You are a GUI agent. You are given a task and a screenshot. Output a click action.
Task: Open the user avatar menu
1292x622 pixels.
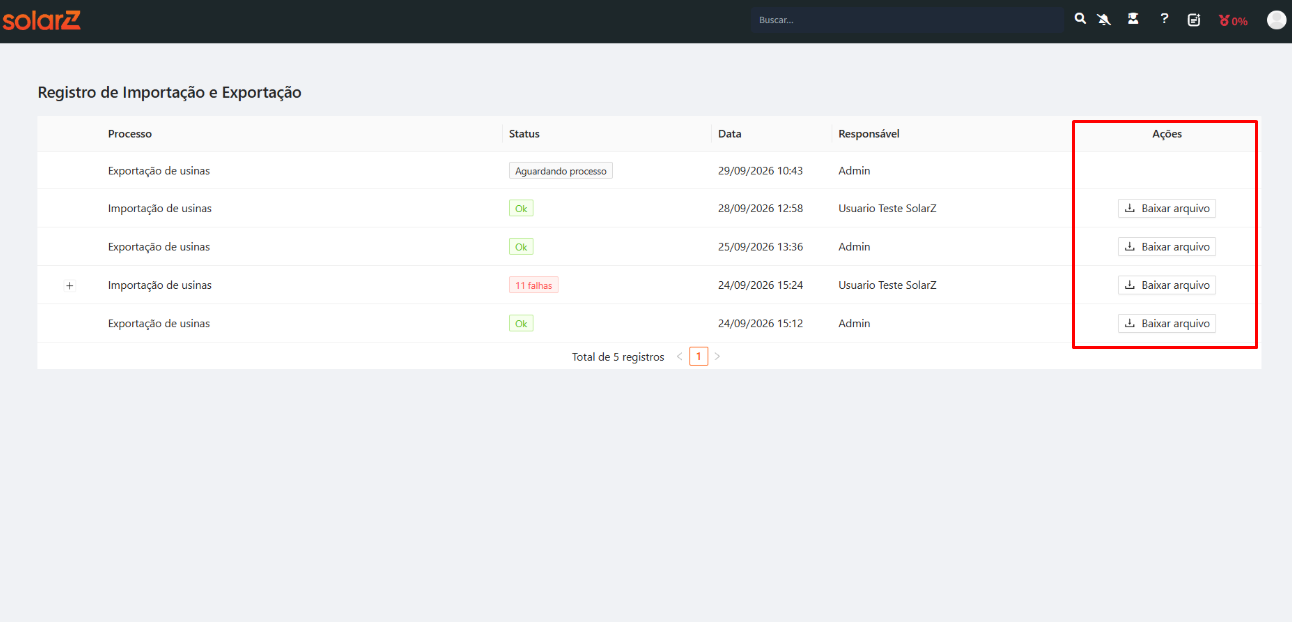coord(1276,20)
